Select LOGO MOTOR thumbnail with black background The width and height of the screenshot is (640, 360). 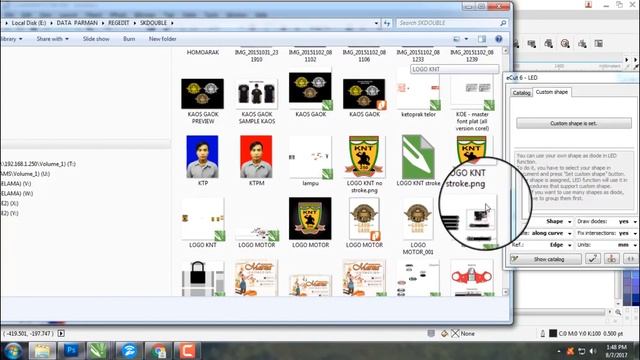pos(310,219)
